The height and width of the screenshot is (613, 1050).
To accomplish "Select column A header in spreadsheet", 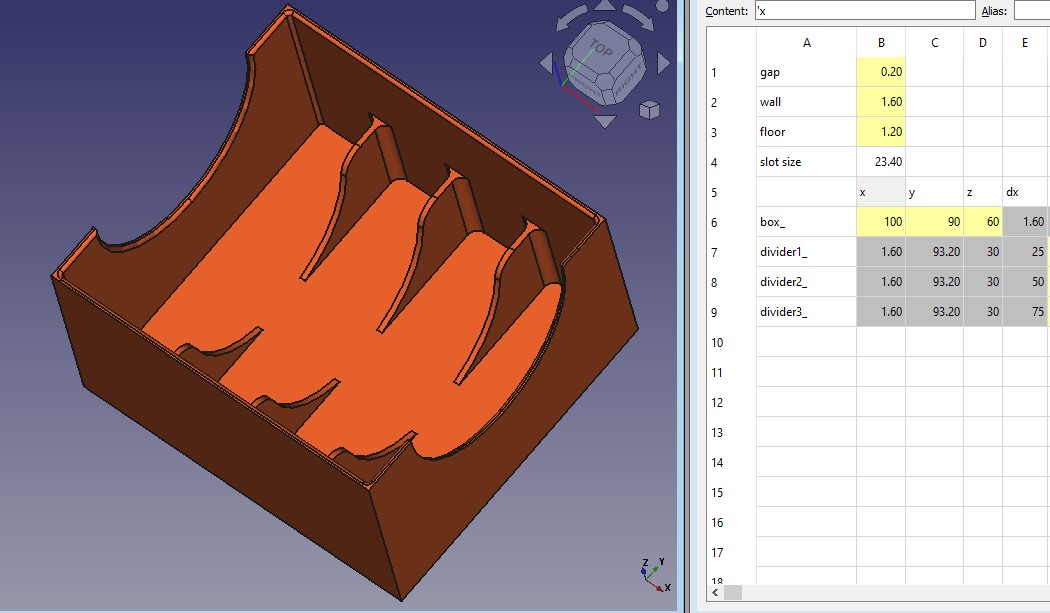I will point(806,43).
